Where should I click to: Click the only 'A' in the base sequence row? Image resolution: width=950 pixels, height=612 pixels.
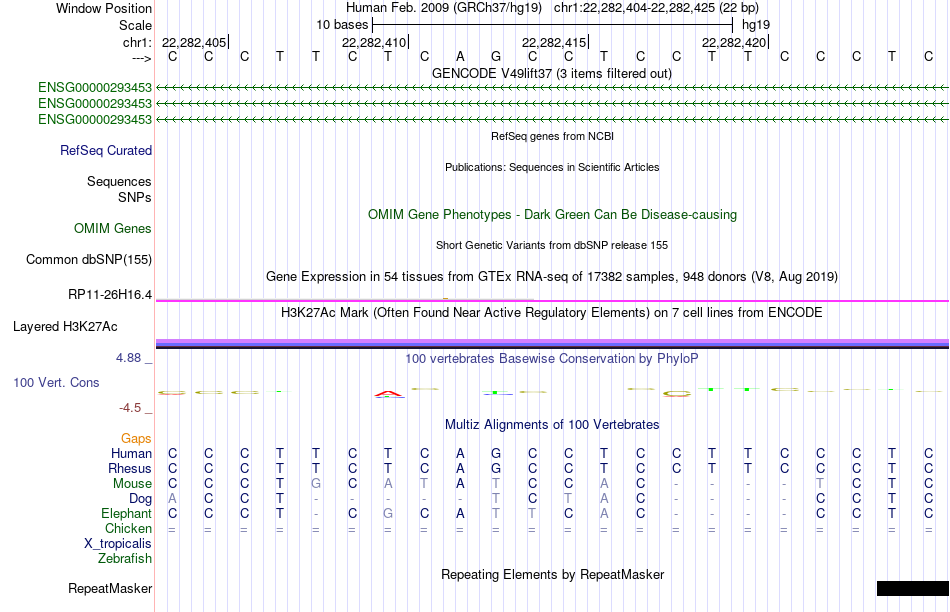coord(460,57)
